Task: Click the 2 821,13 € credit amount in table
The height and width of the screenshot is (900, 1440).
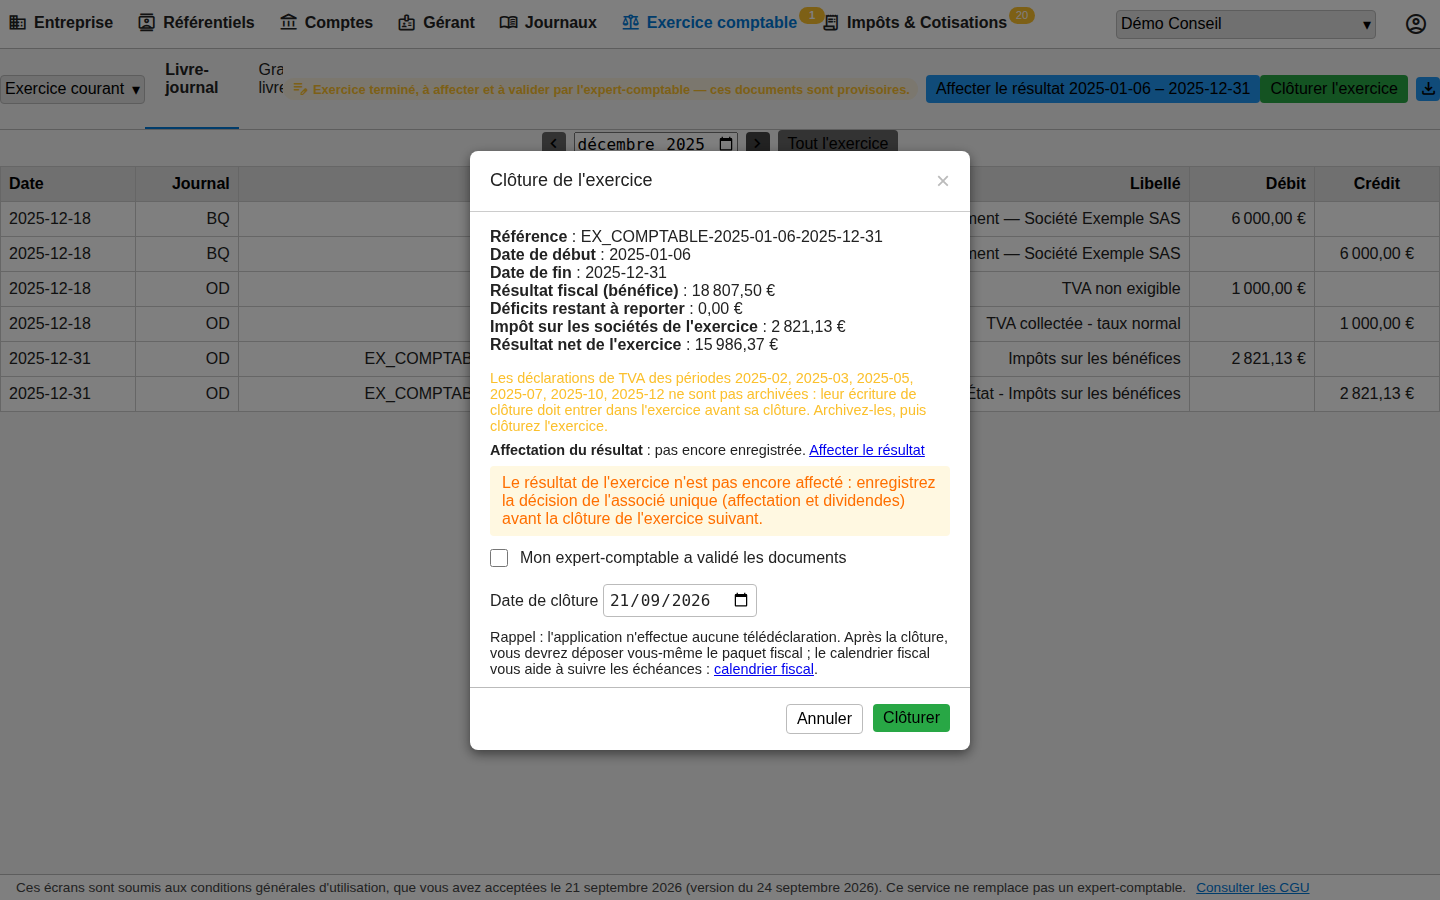Action: [x=1377, y=394]
